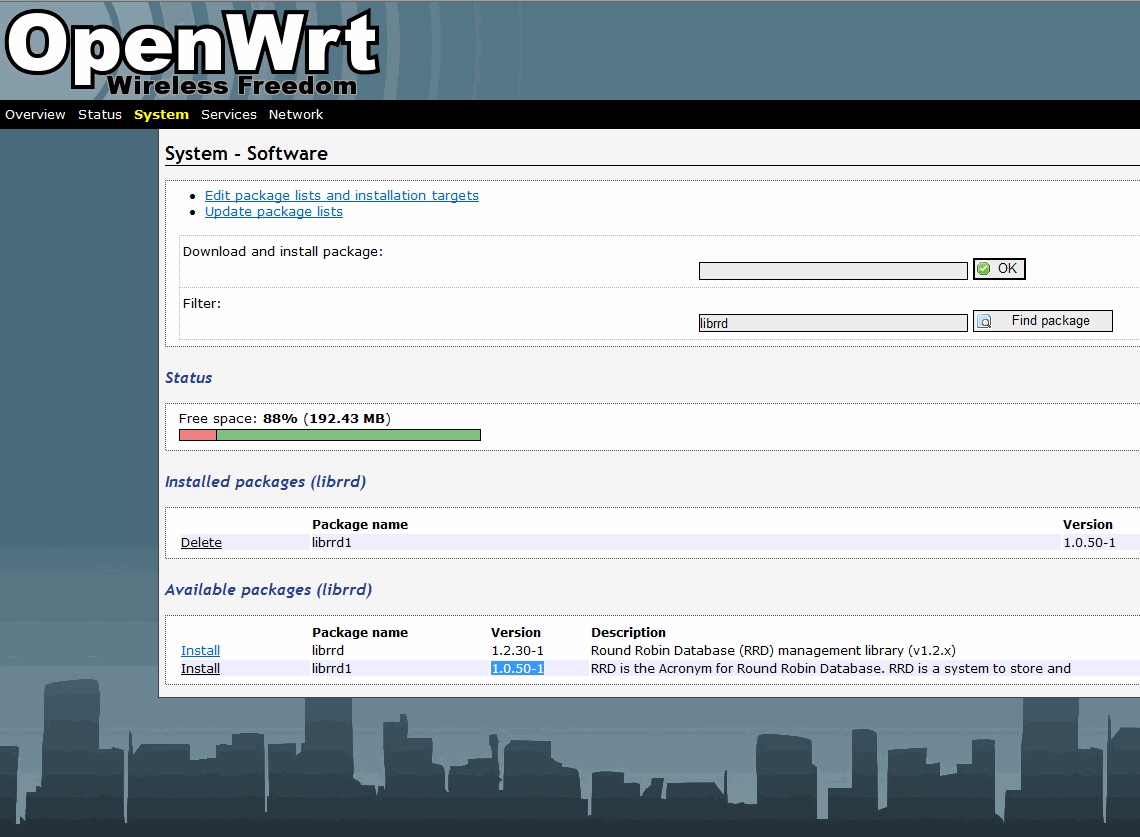Go to the Services menu

[x=229, y=115]
